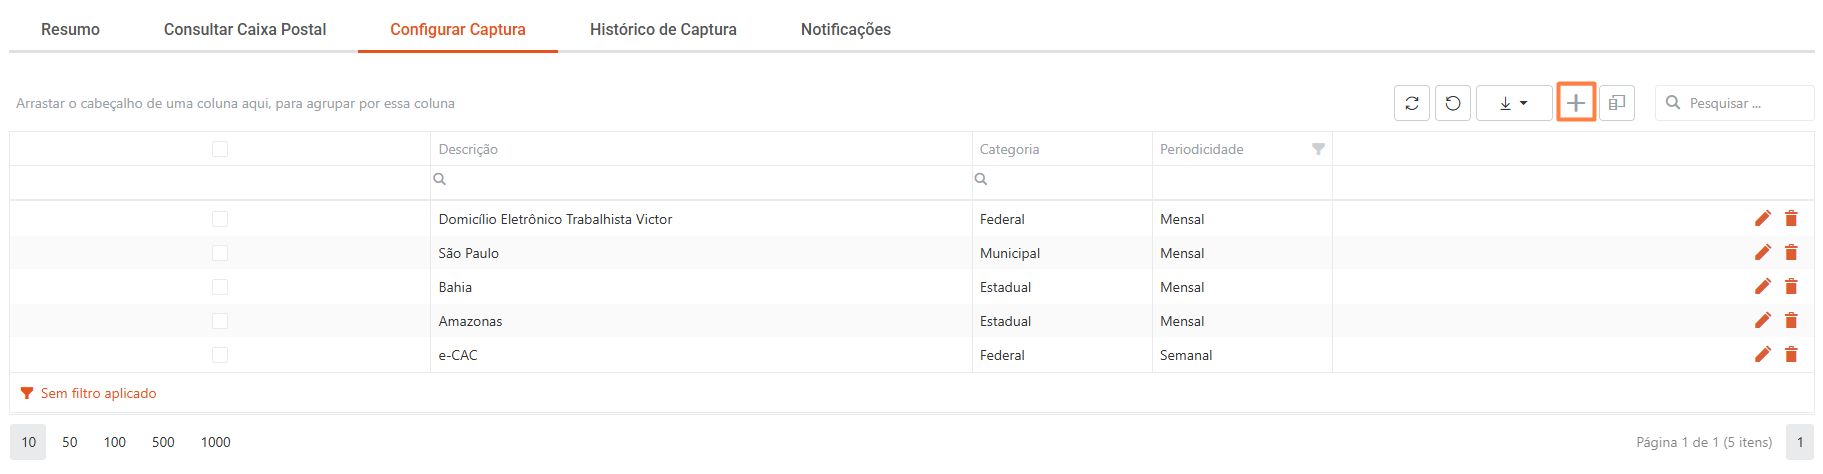The height and width of the screenshot is (474, 1823).
Task: Edit the e-CAC row with pencil icon
Action: click(1763, 354)
